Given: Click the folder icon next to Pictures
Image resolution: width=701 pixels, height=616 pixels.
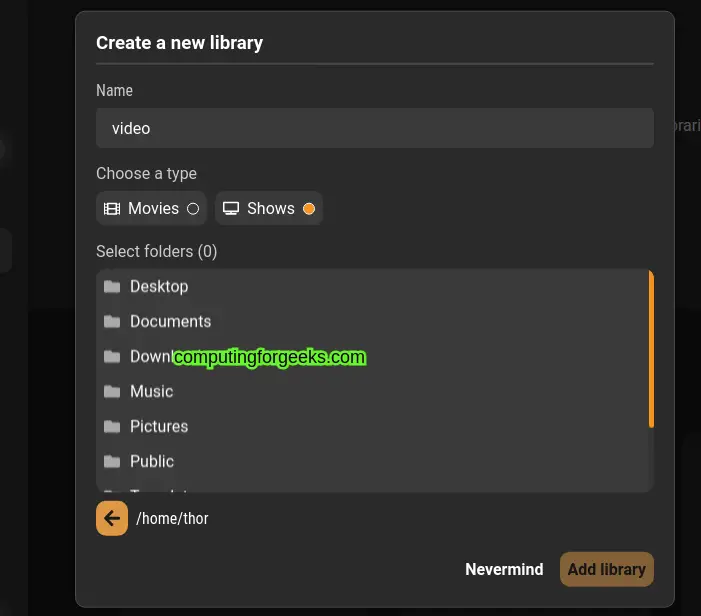Looking at the screenshot, I should tap(112, 426).
